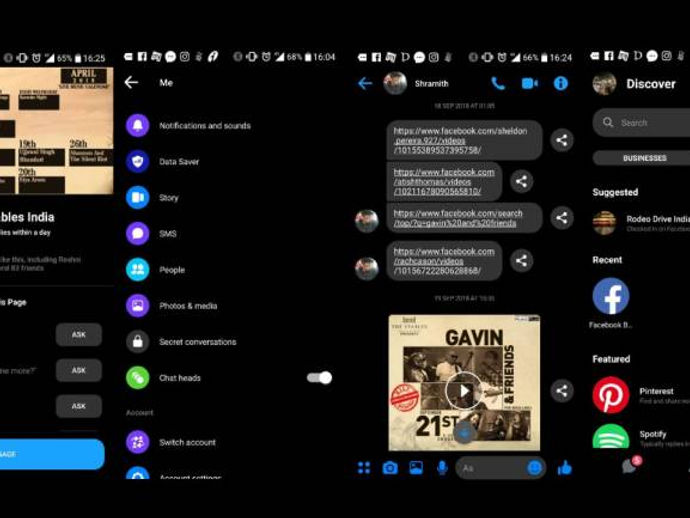Share the rachcason video link message
Screen dimensions: 690x518
pos(521,261)
